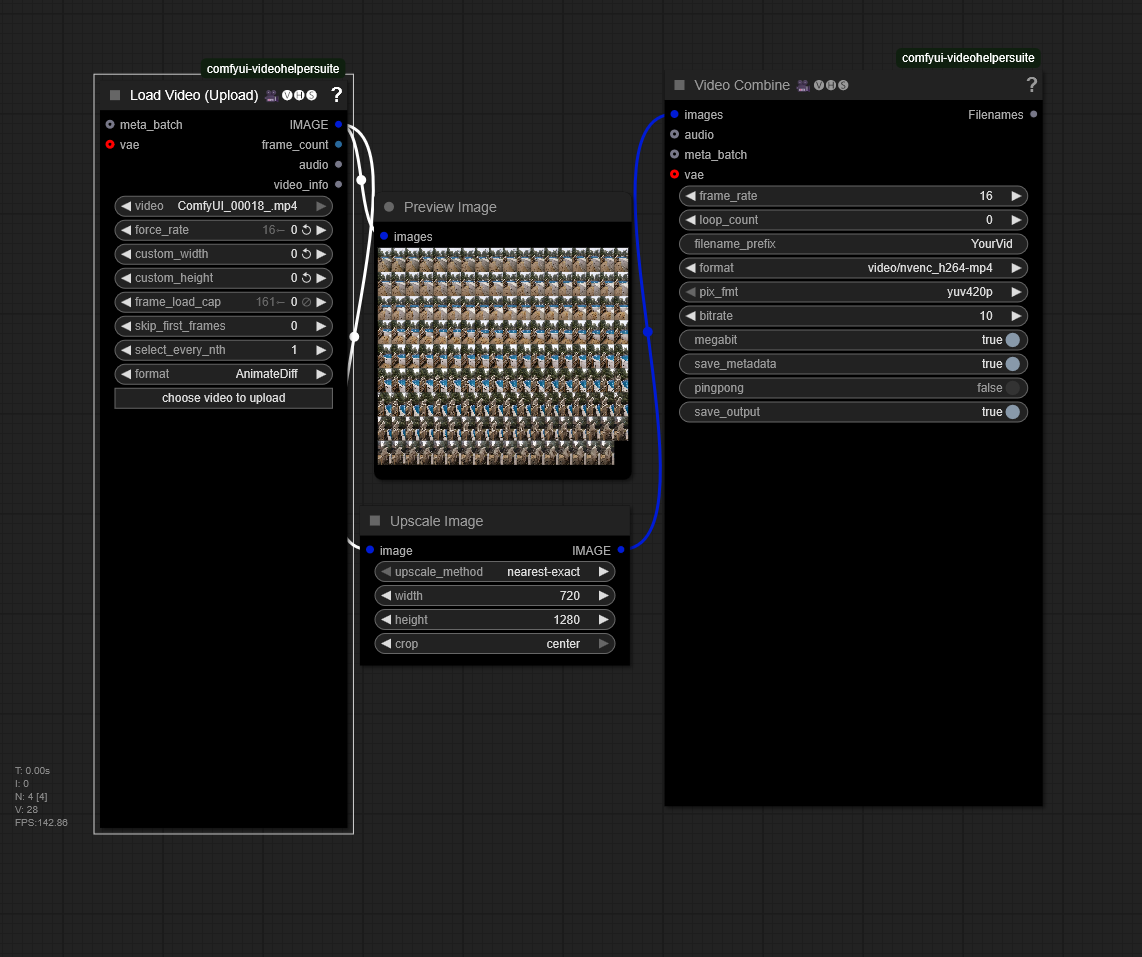
Task: Click images input dot on Preview Image
Action: tap(384, 236)
